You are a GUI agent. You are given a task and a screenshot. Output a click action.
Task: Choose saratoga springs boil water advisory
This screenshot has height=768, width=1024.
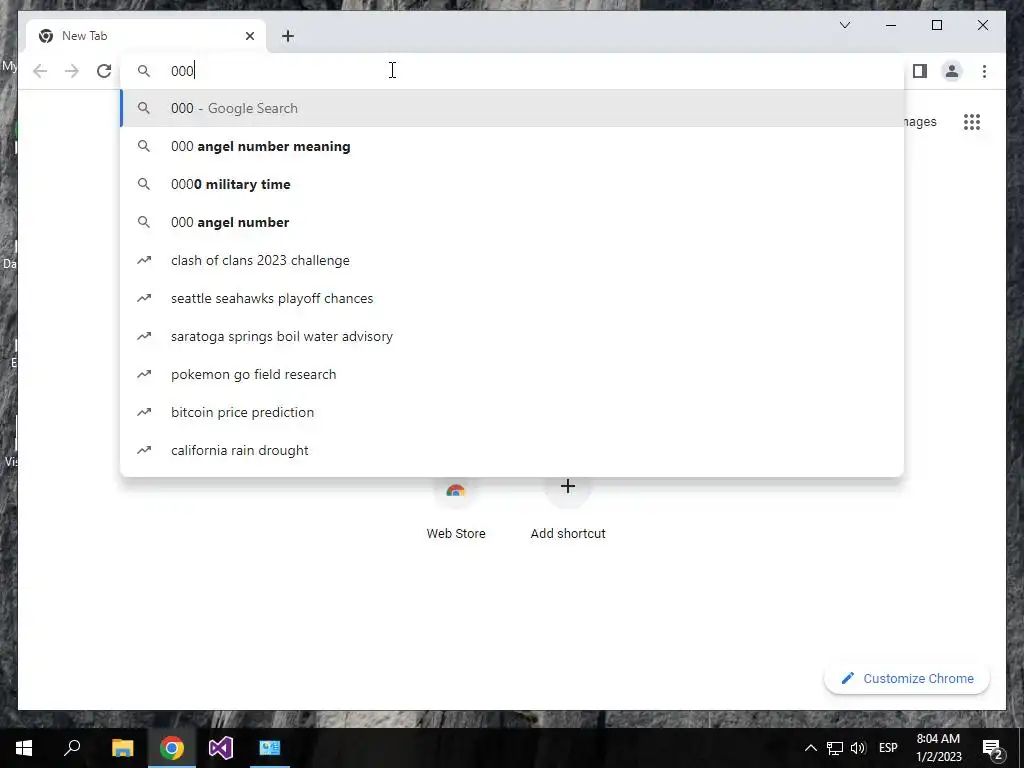[513, 336]
